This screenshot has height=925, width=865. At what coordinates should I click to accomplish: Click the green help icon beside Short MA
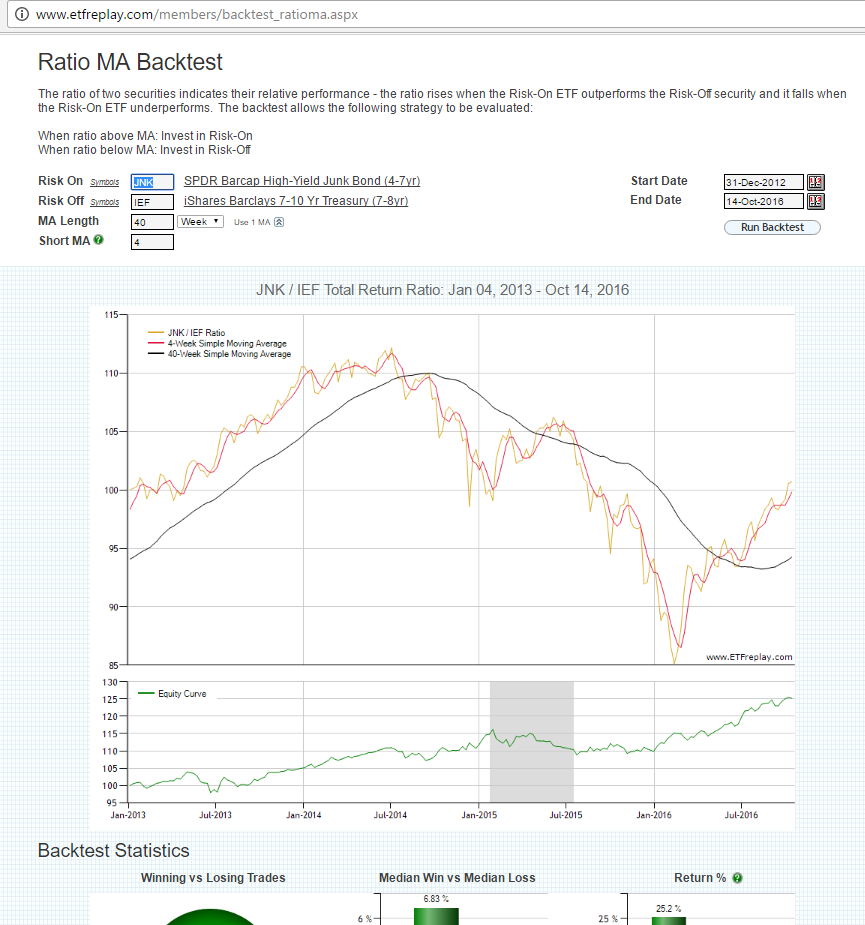99,240
